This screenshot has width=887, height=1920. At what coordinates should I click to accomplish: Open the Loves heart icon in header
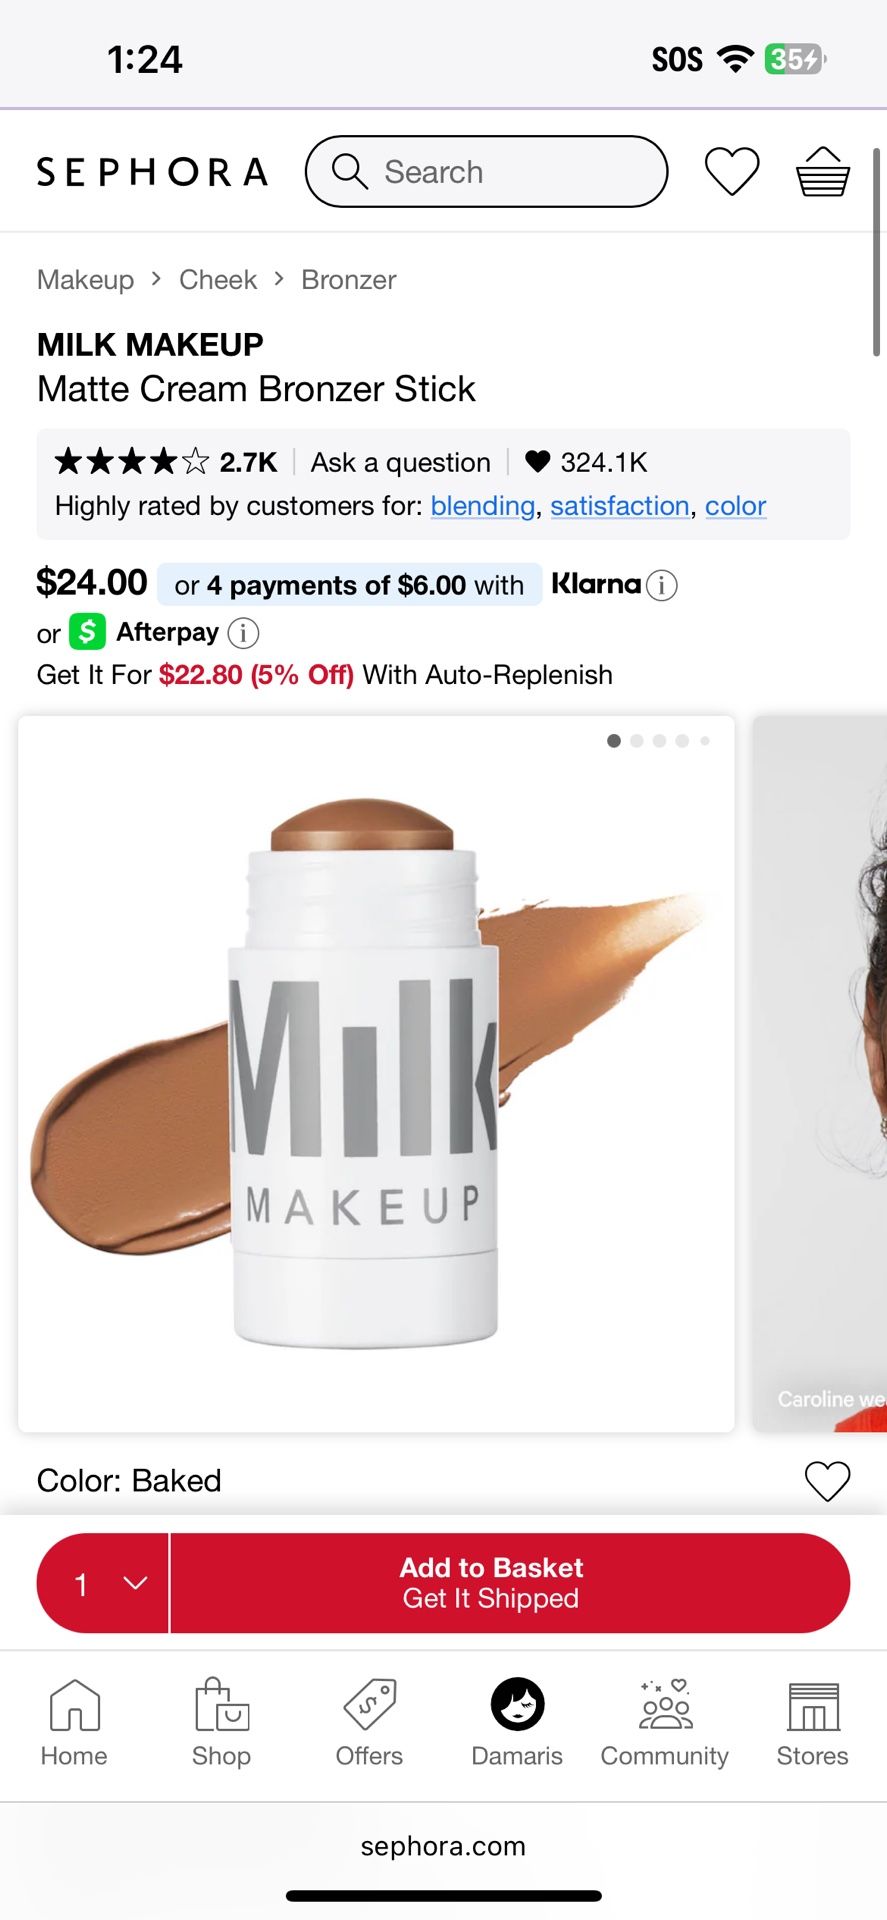pos(732,171)
